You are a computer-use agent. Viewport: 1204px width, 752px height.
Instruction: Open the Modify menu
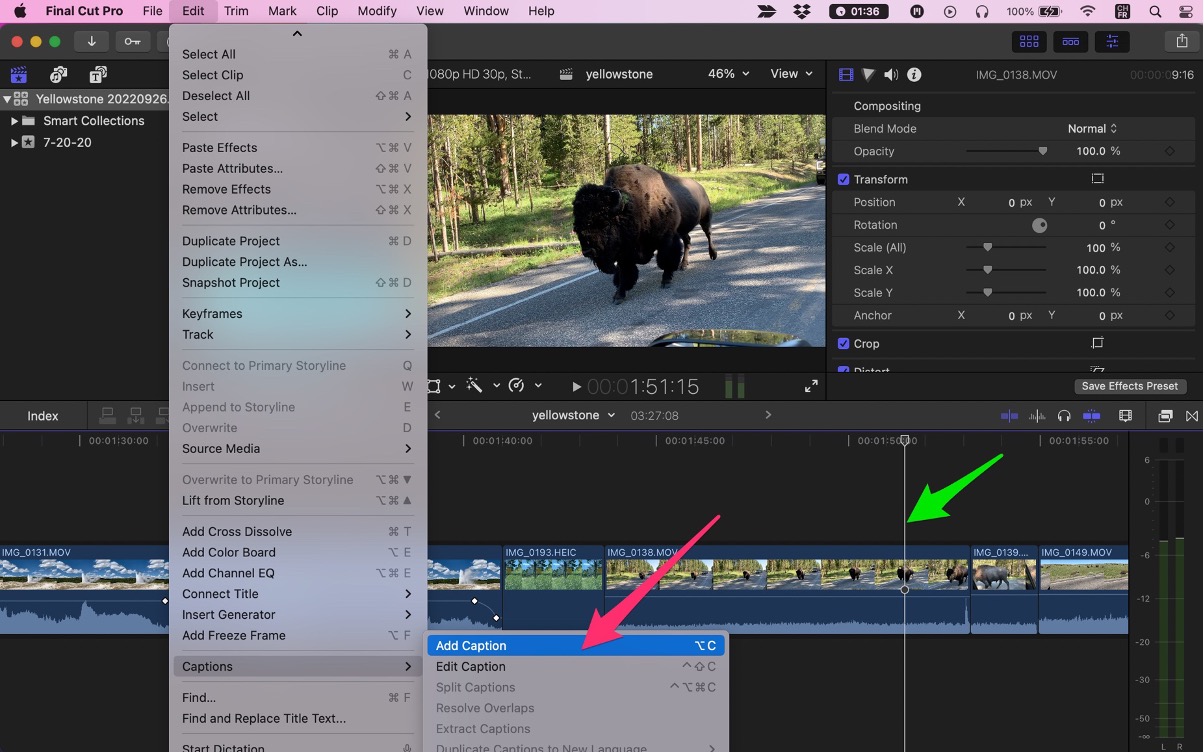377,11
